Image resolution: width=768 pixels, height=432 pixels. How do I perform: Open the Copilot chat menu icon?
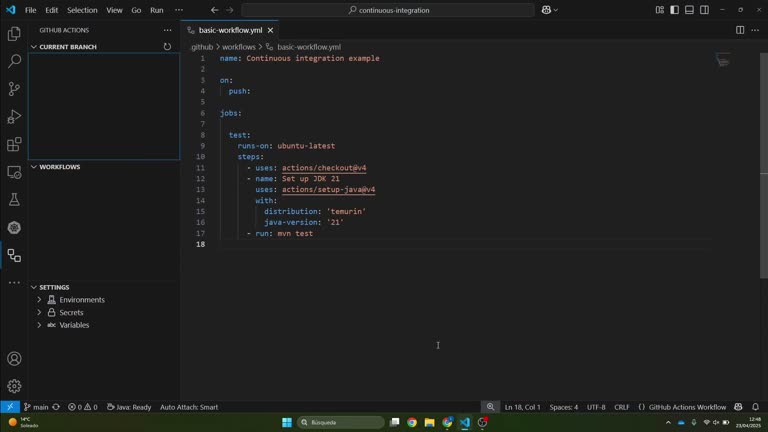546,10
